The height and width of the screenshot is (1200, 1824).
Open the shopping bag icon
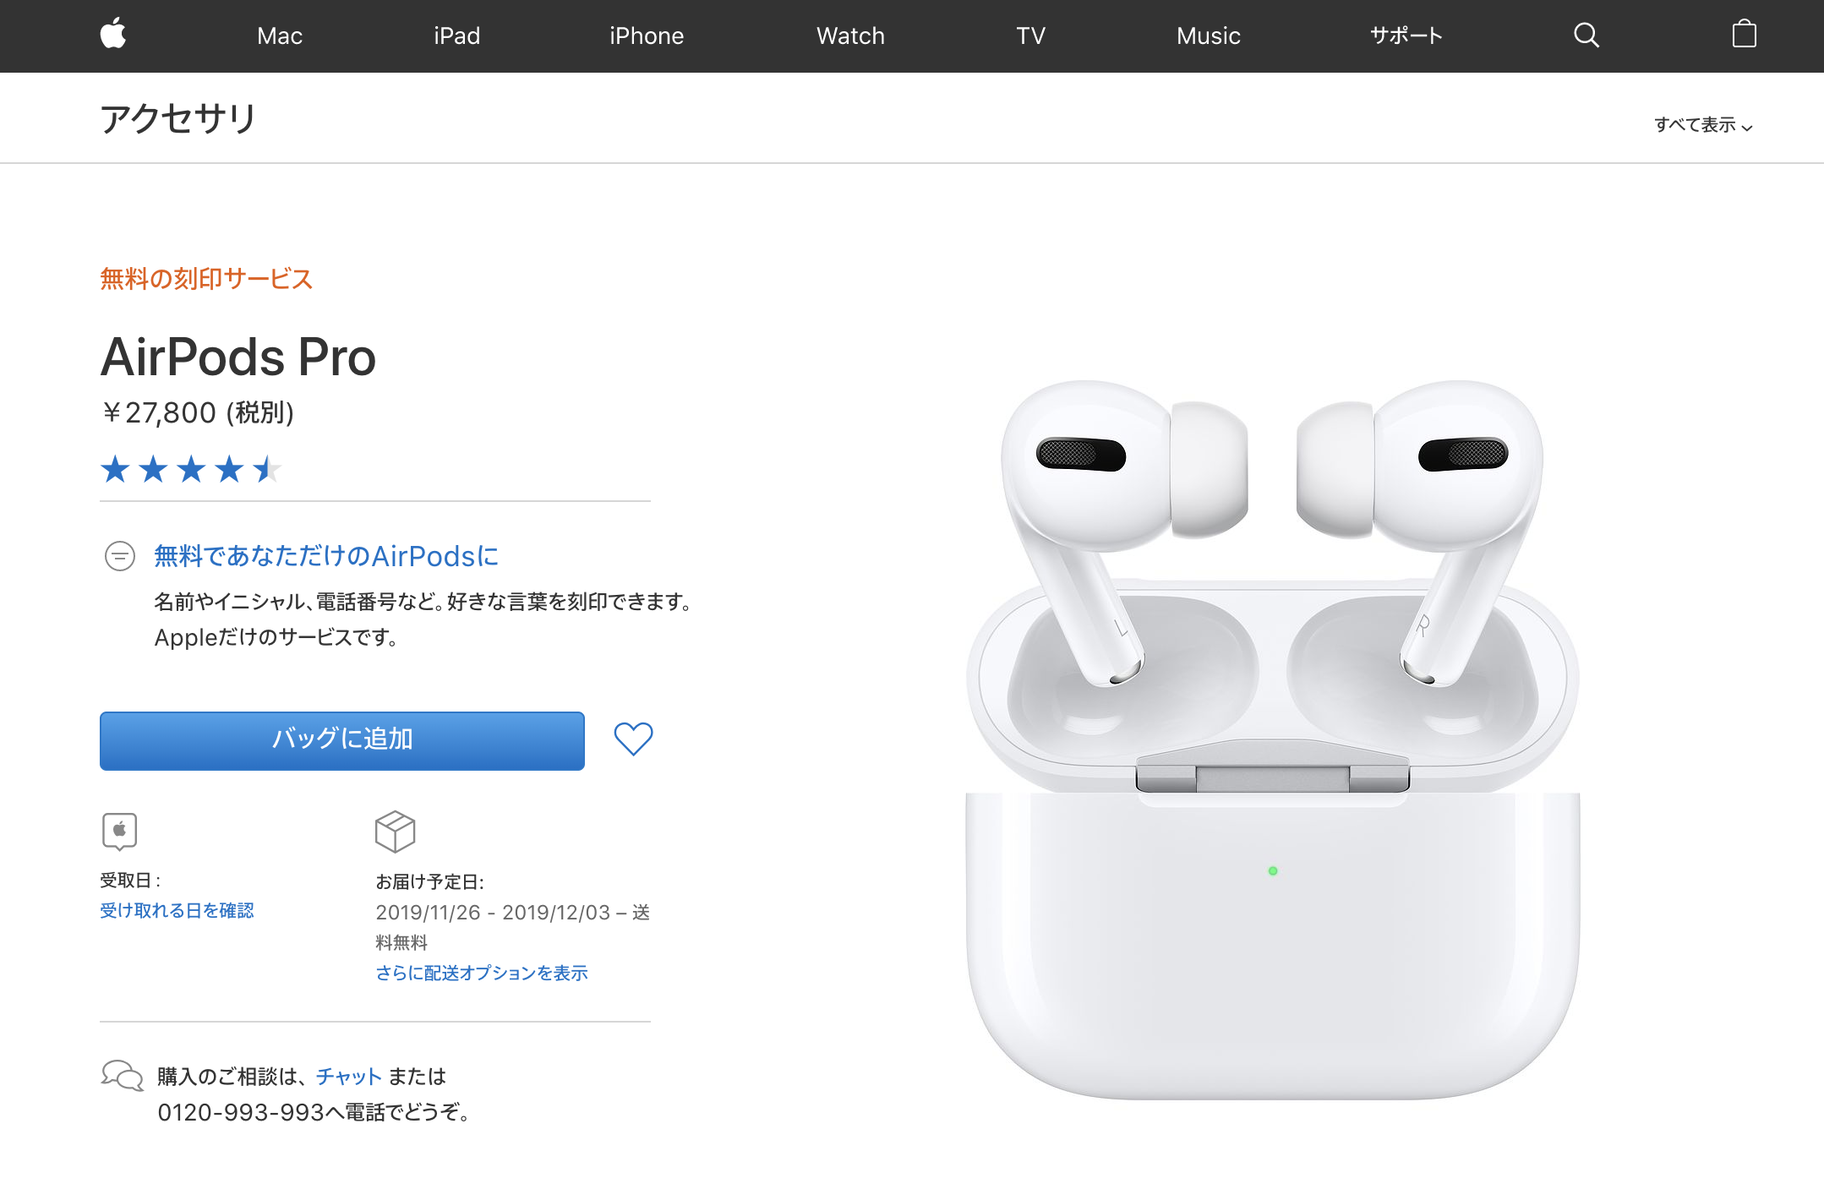coord(1744,34)
